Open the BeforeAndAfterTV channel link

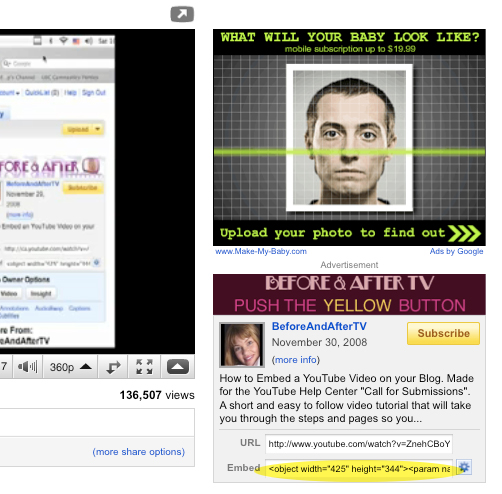click(x=319, y=326)
